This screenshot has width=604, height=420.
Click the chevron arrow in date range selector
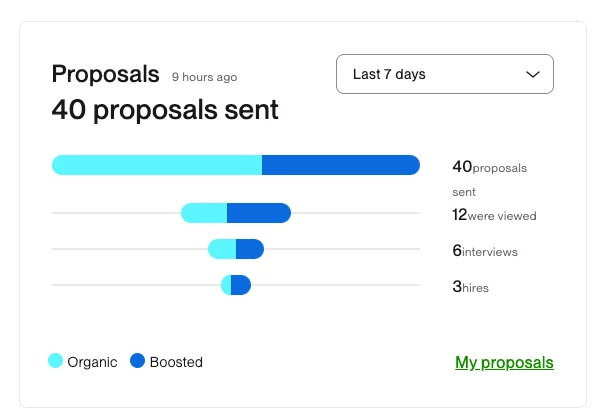(x=533, y=74)
